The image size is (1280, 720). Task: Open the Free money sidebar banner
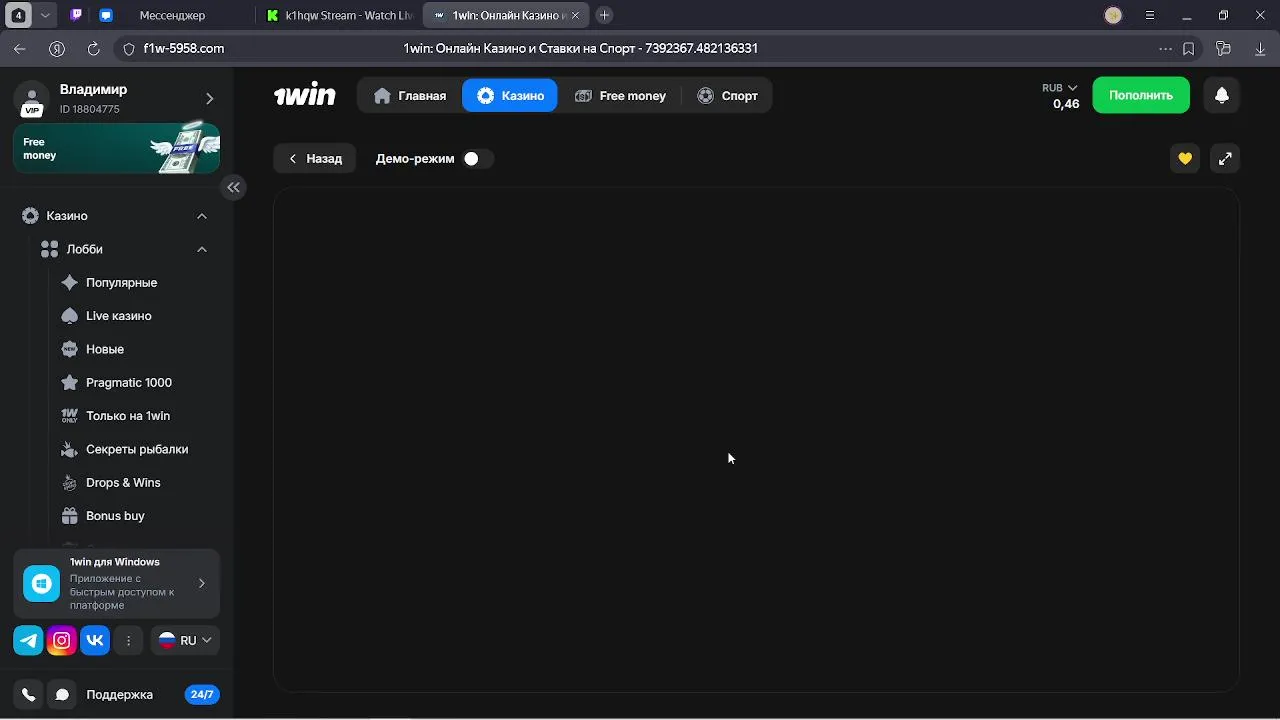pyautogui.click(x=116, y=148)
